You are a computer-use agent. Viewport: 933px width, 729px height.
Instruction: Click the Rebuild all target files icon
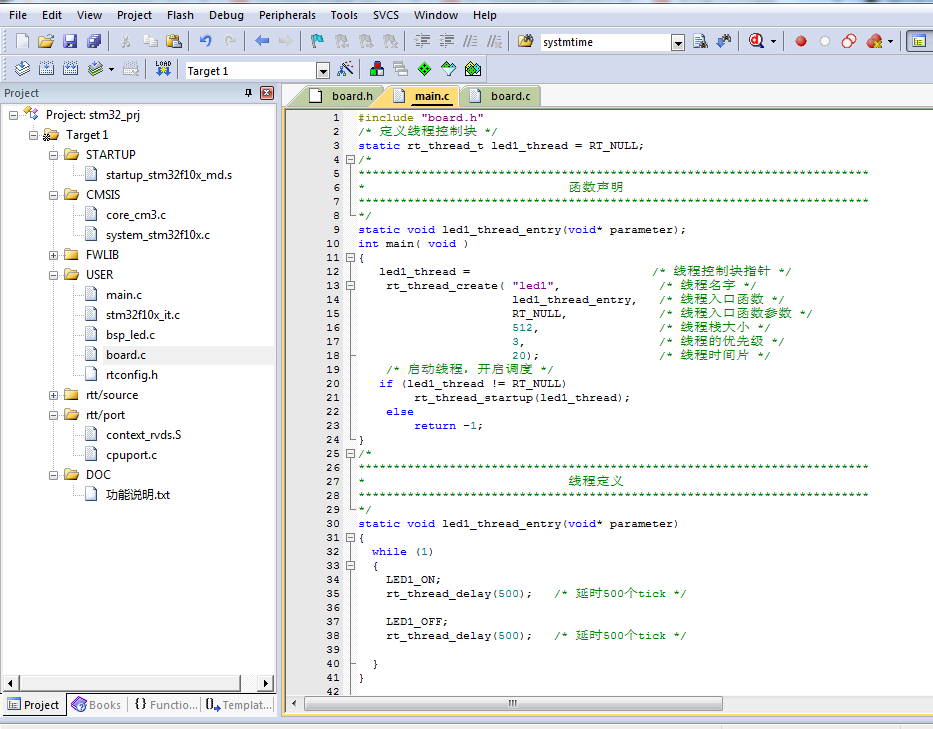[70, 69]
